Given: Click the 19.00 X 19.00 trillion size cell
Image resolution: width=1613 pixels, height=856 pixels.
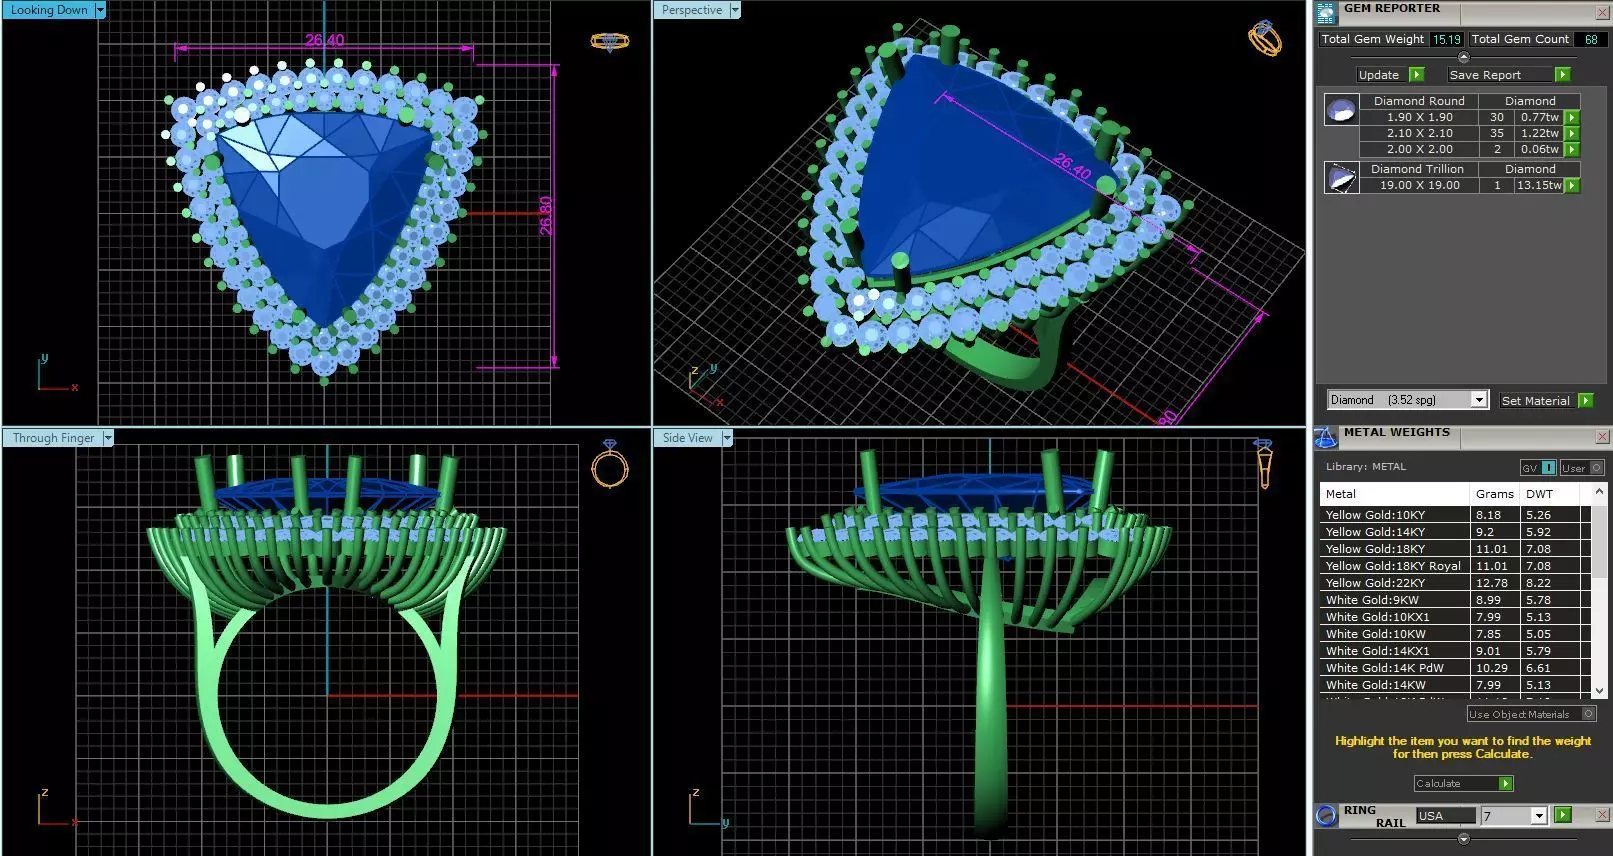Looking at the screenshot, I should click(1419, 185).
